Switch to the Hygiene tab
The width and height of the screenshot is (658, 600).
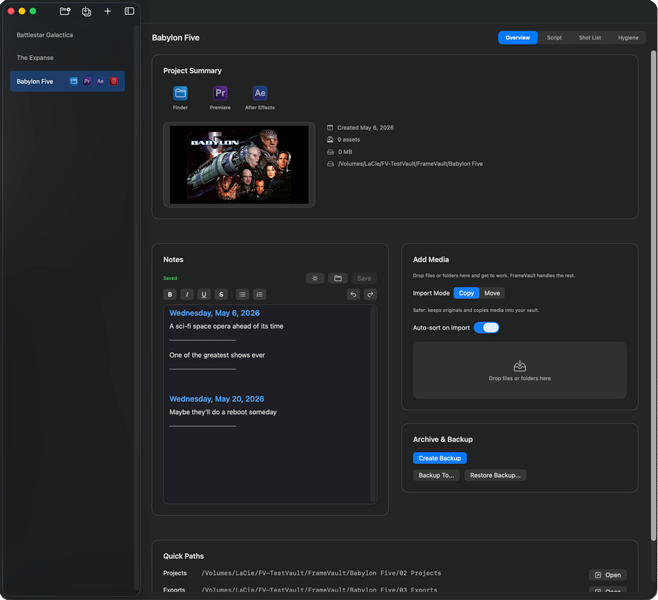click(628, 38)
